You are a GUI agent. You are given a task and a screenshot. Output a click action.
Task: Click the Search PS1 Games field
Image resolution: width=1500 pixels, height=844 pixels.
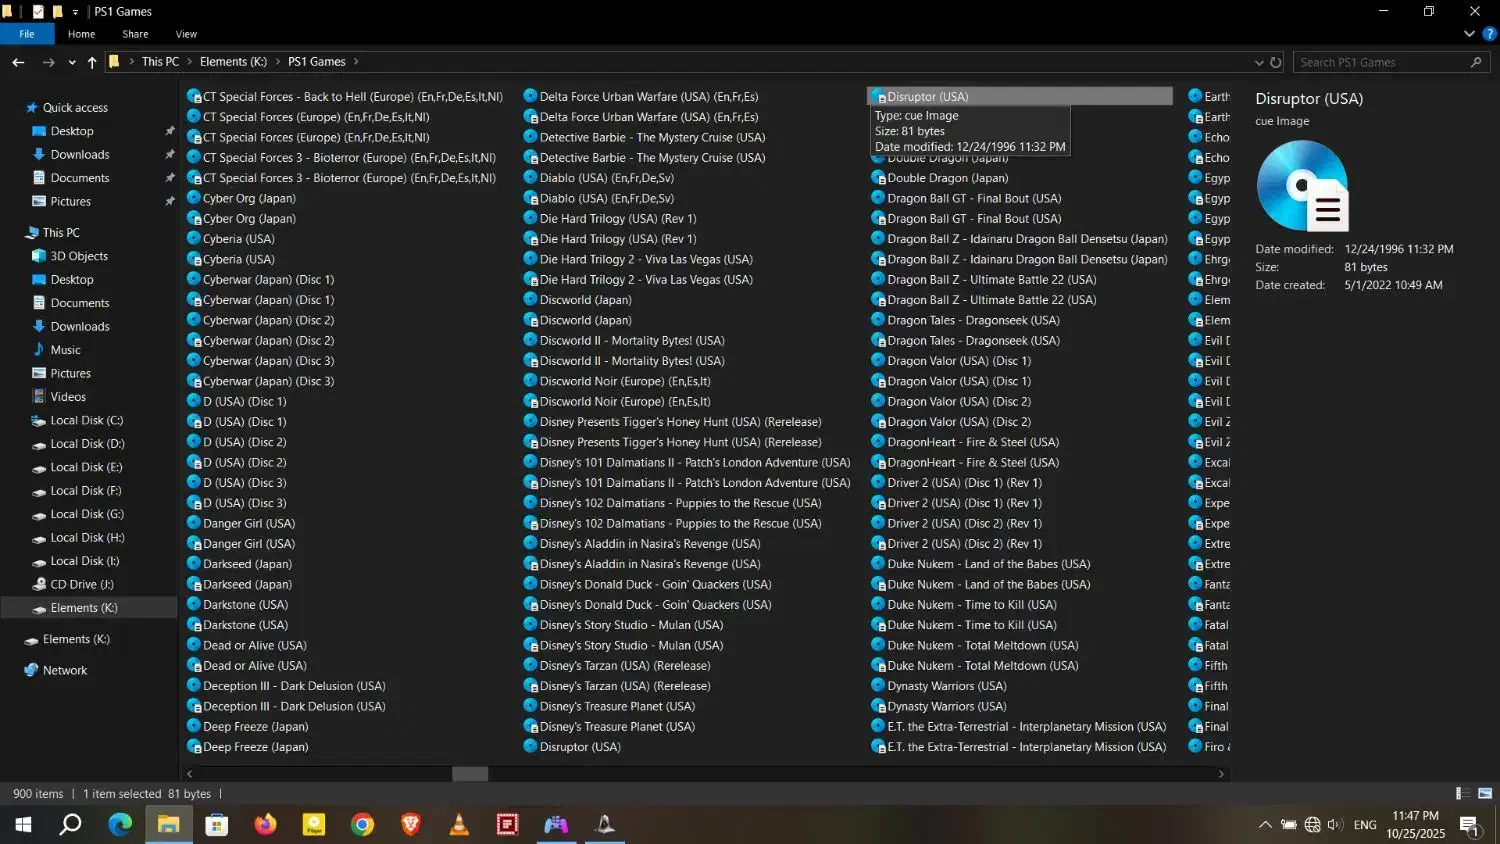coord(1380,62)
